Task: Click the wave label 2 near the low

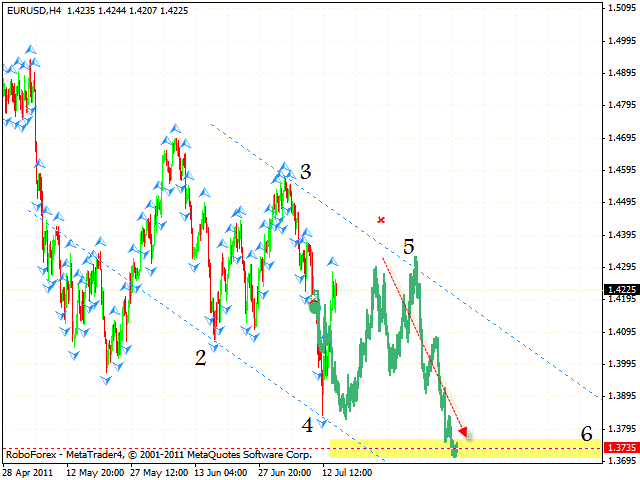Action: coord(200,357)
